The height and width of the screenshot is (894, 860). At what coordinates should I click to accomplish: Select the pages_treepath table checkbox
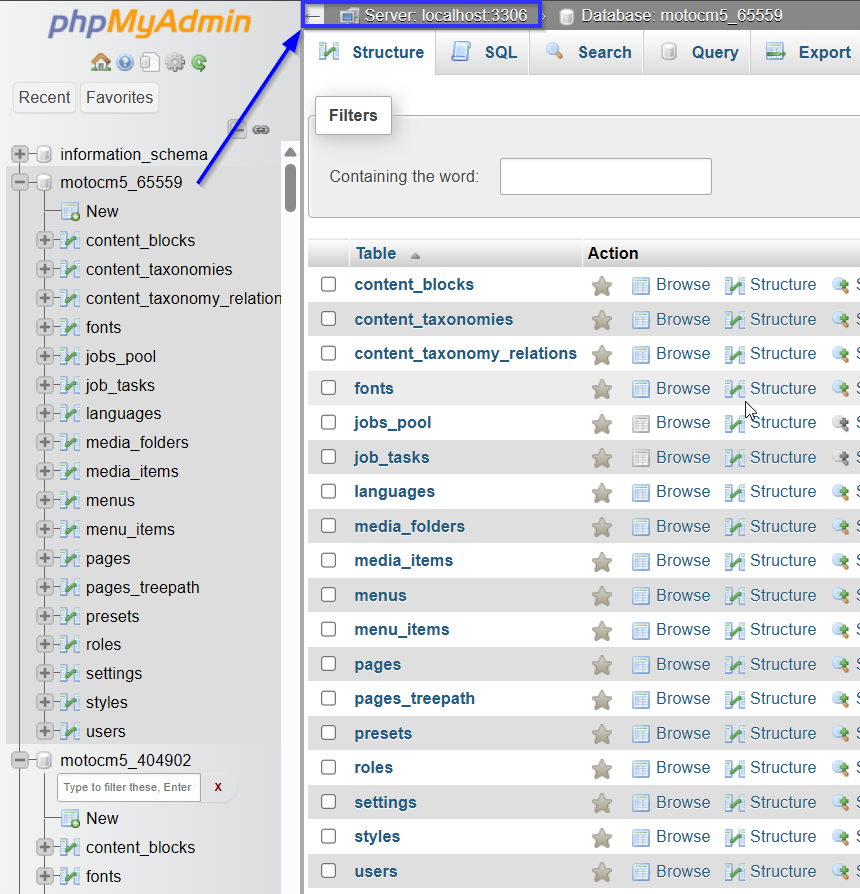pyautogui.click(x=328, y=698)
